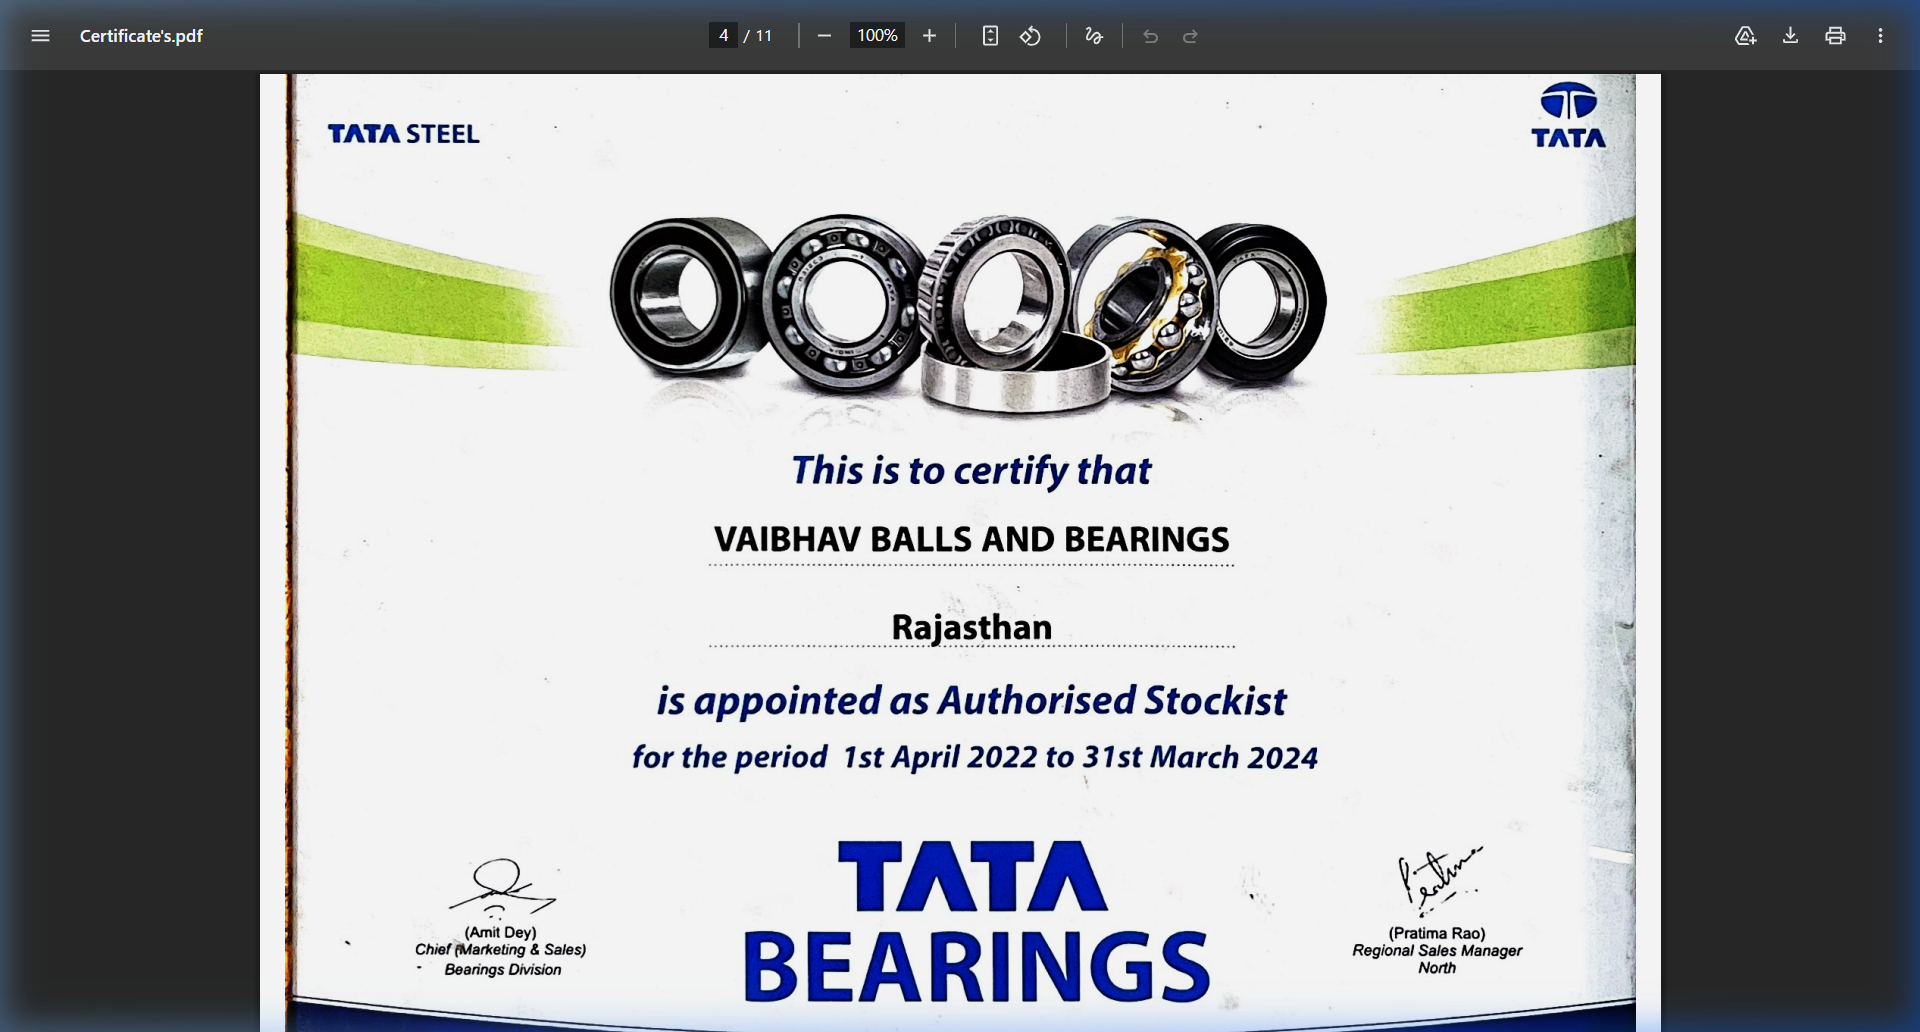
Task: Click the 'Rajasthan' text
Action: click(x=971, y=628)
